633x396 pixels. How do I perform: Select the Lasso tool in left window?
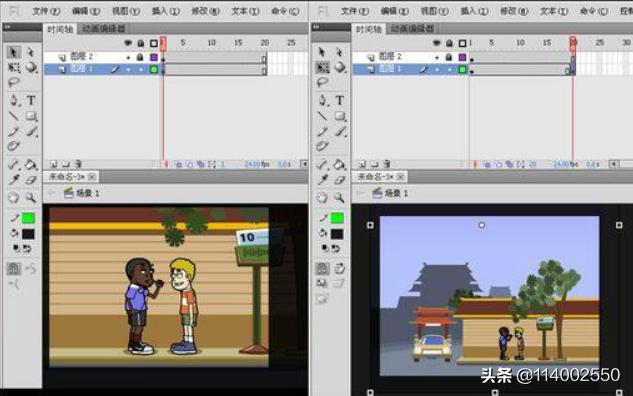tap(14, 82)
